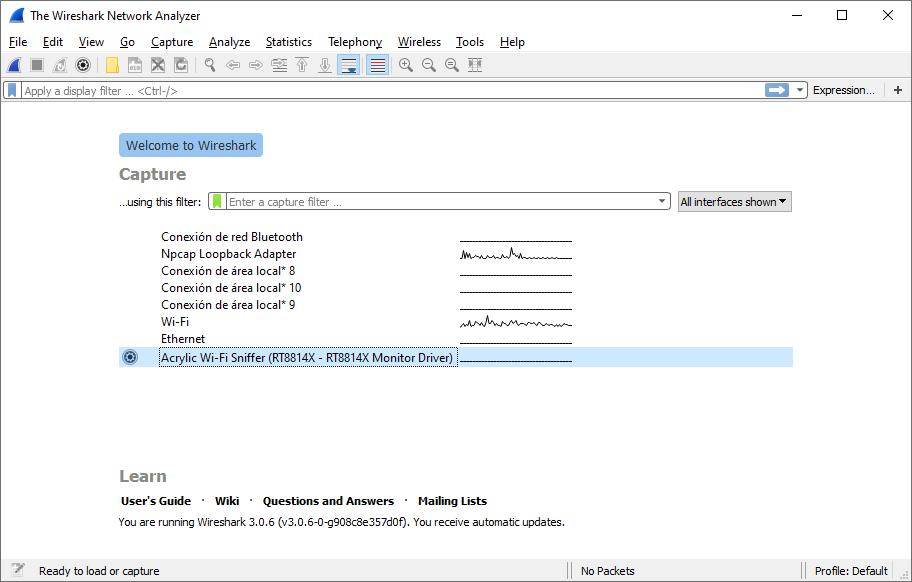Click the shark fin Start capture icon
912x582 pixels.
click(x=14, y=65)
